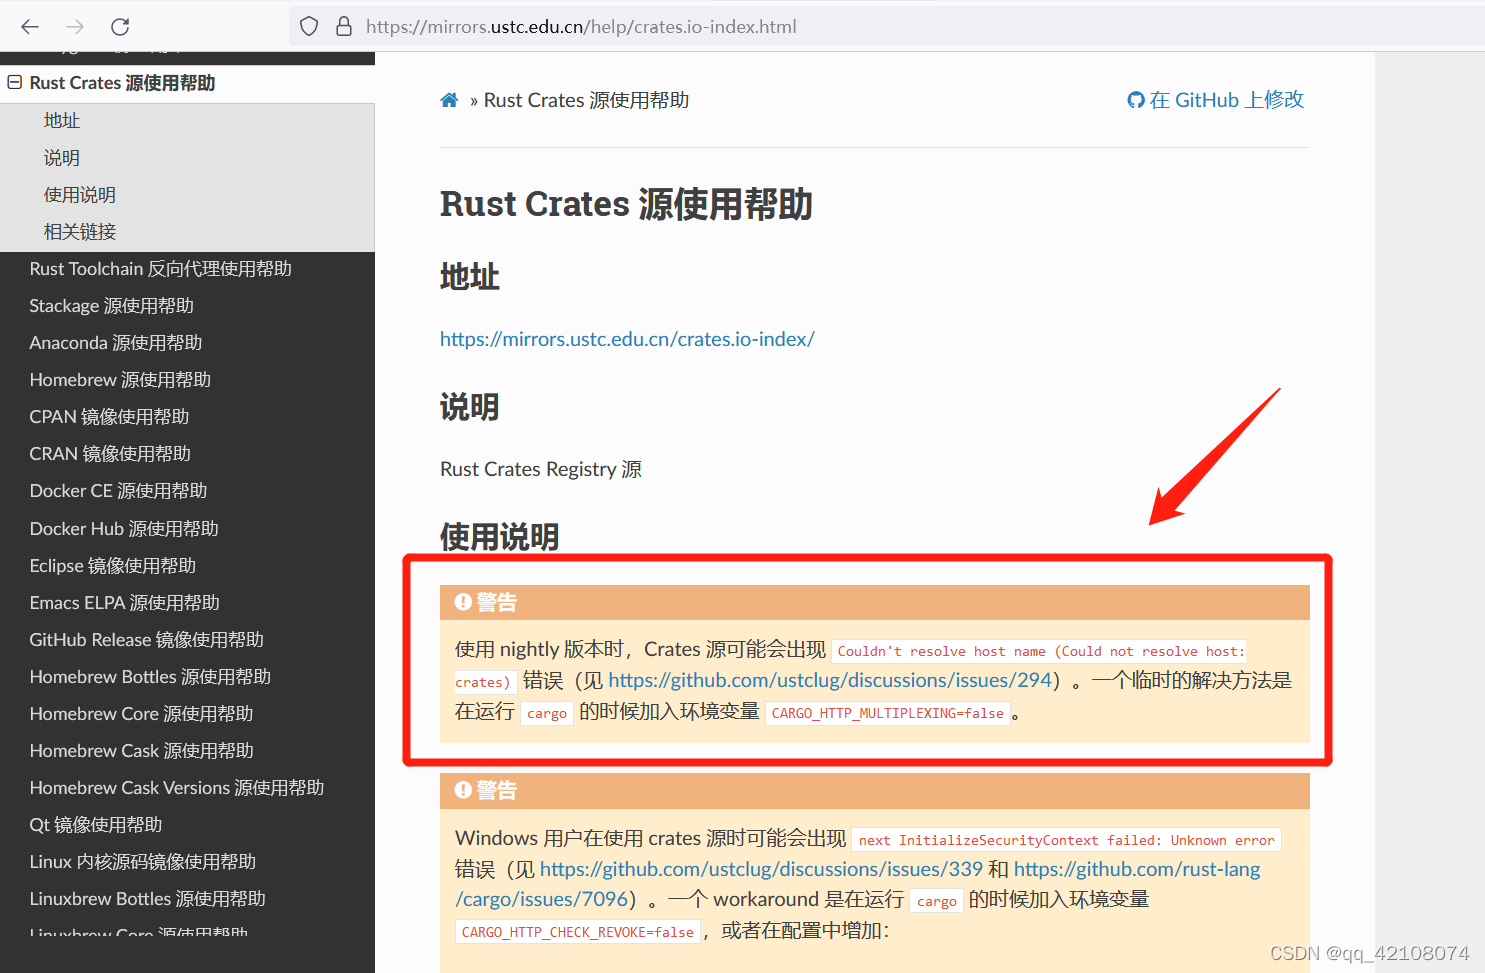
Task: Open the crates.io-index mirror link
Action: pyautogui.click(x=627, y=339)
